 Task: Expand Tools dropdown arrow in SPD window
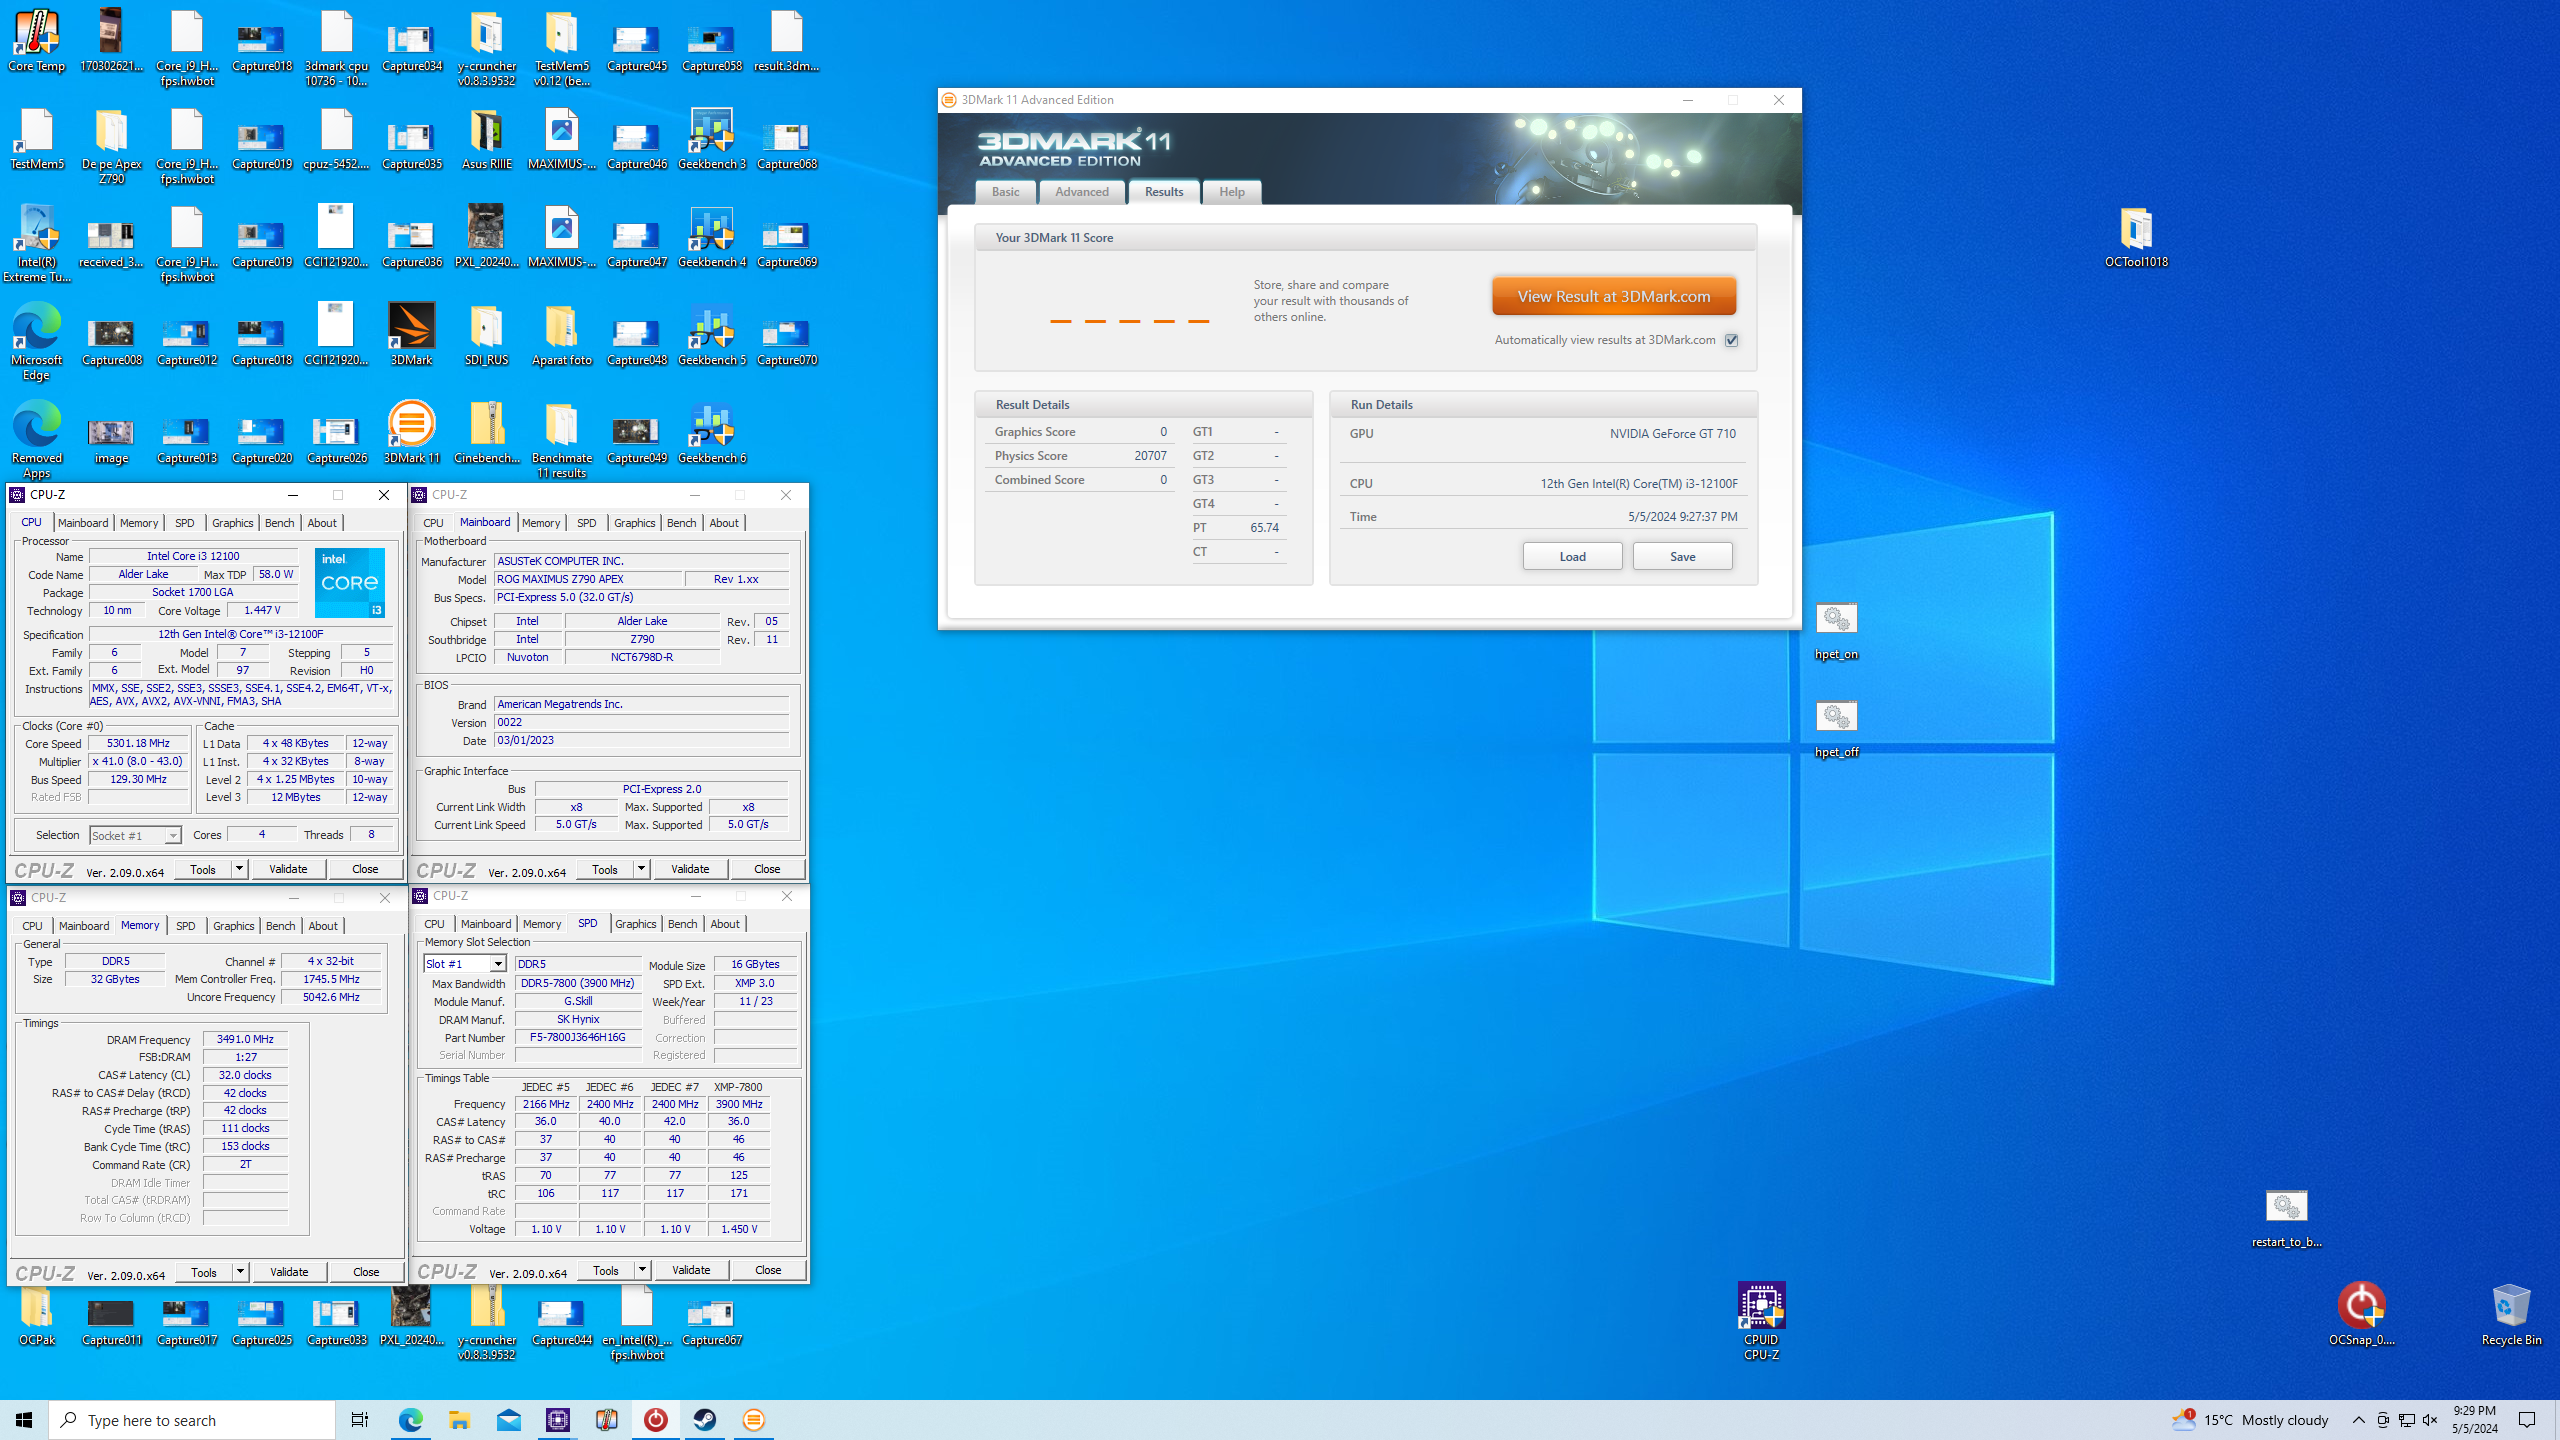pyautogui.click(x=643, y=1270)
